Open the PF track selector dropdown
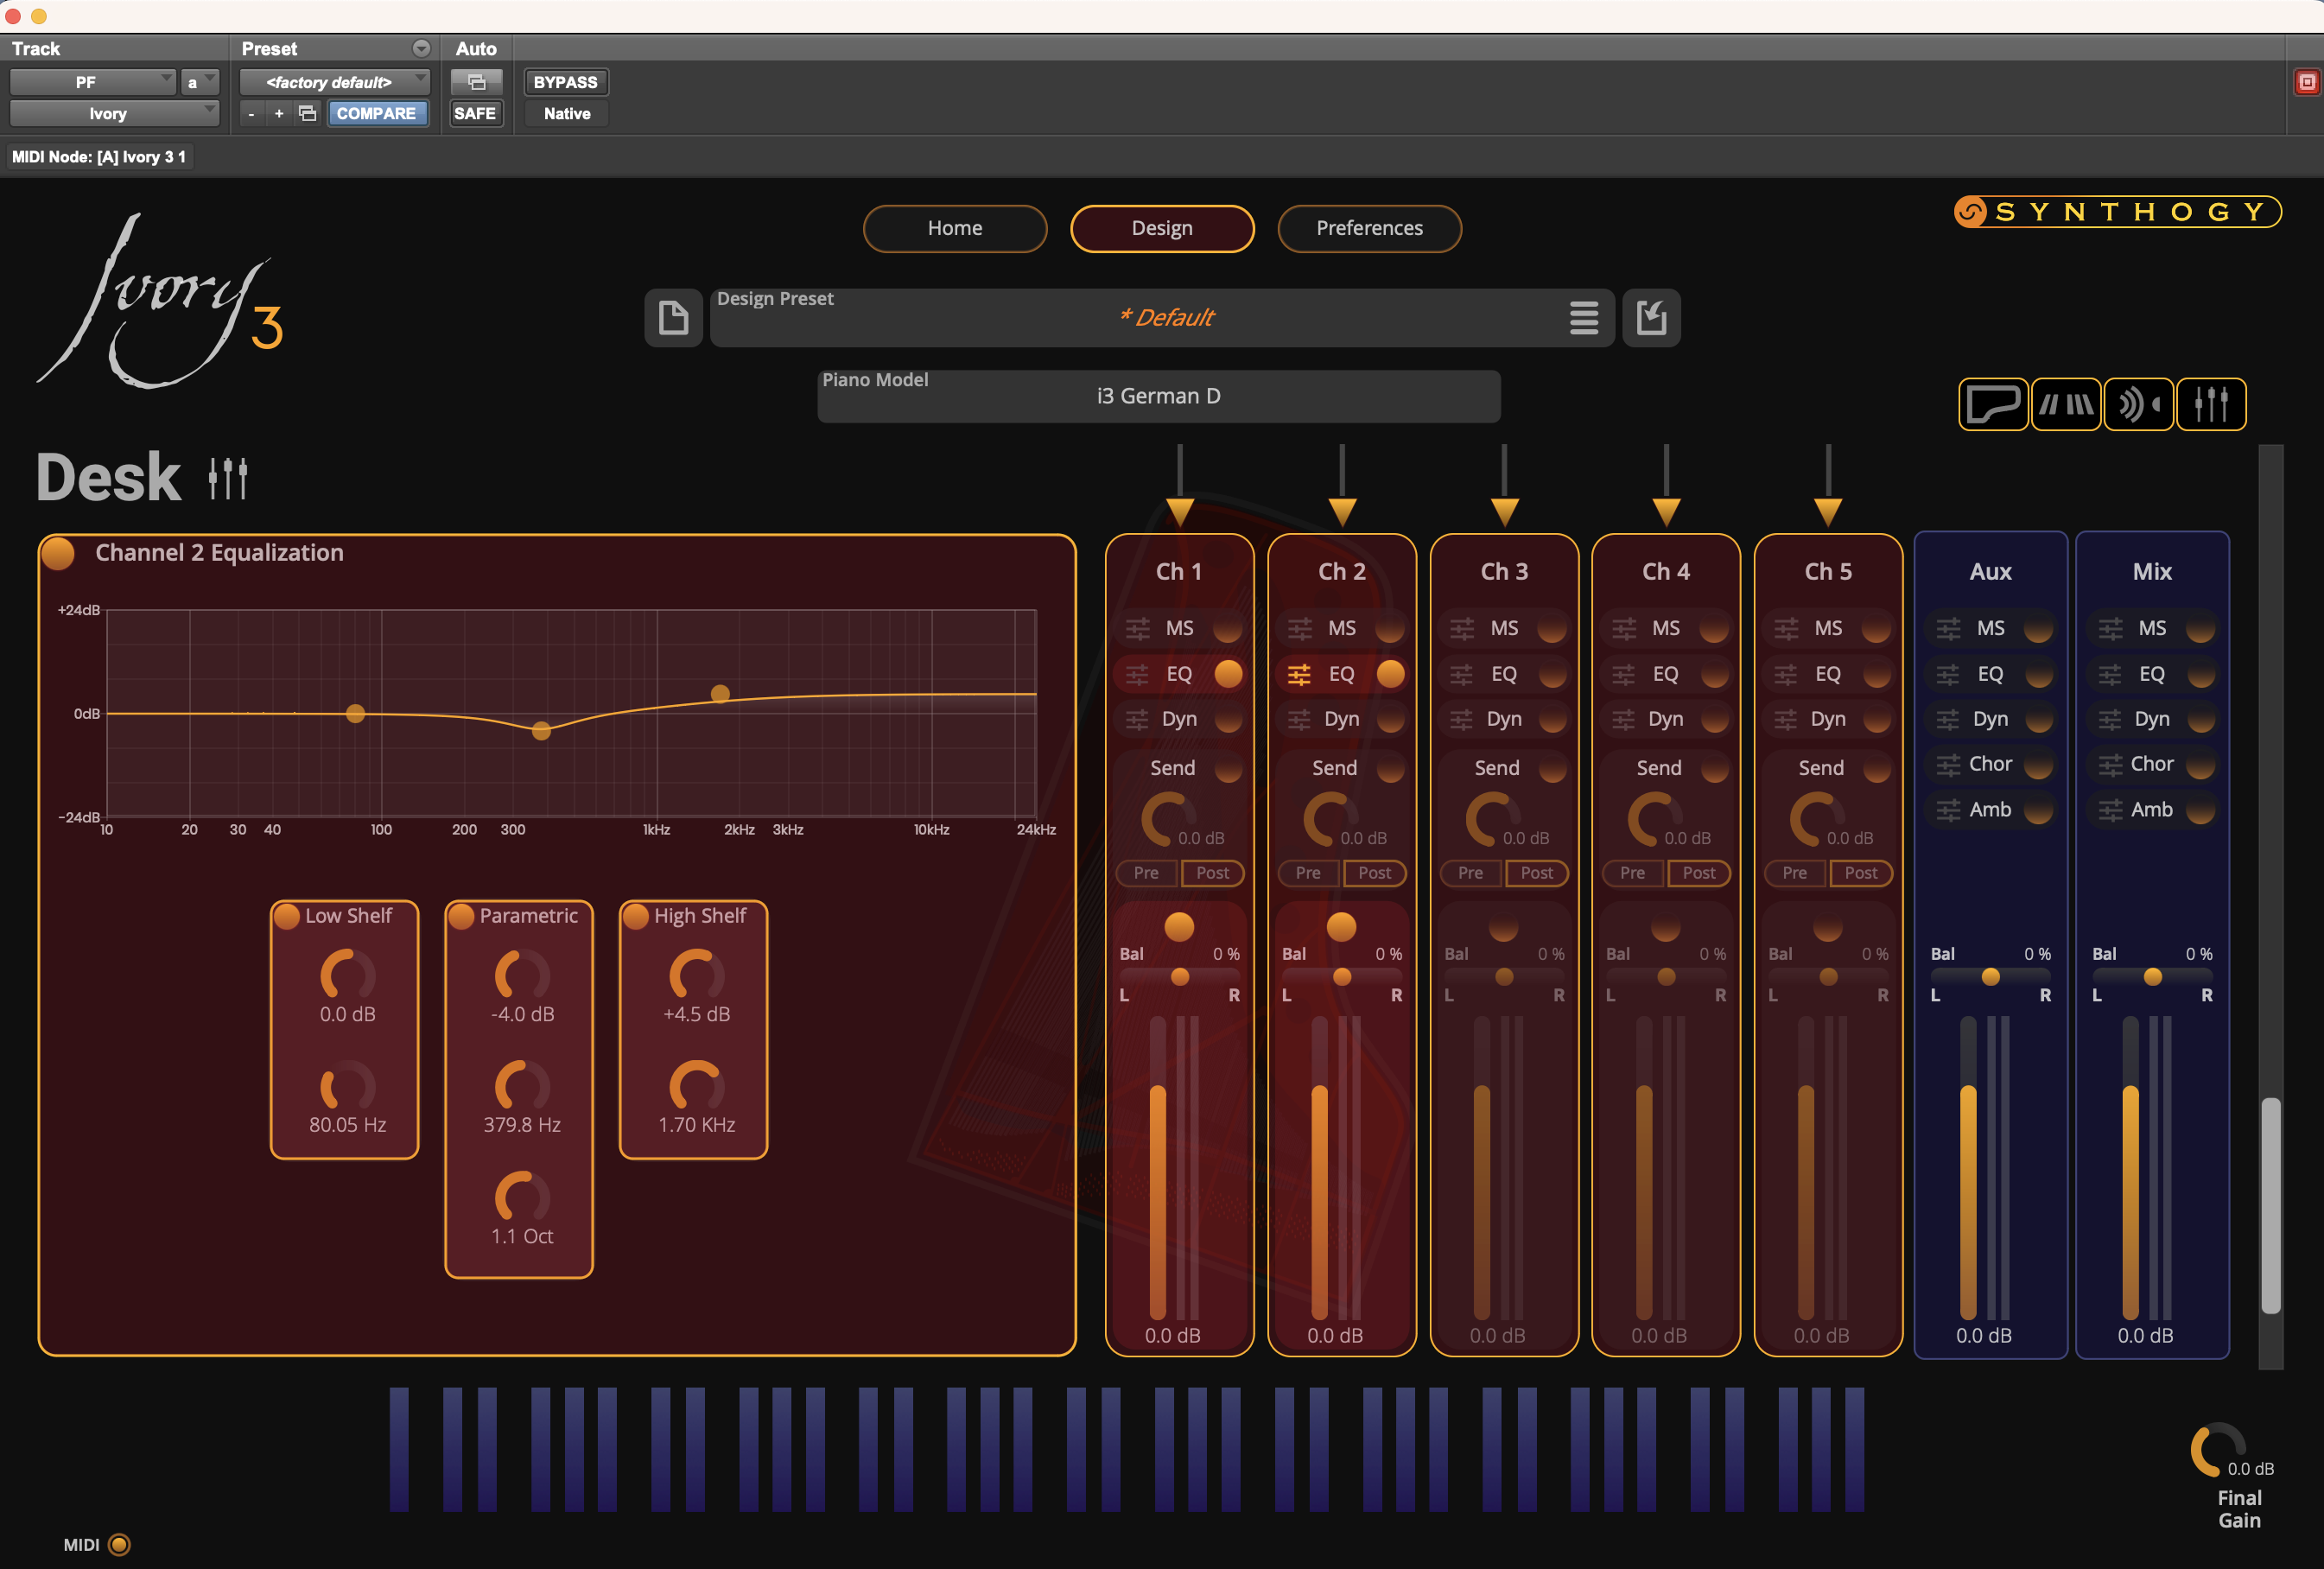This screenshot has height=1569, width=2324. (93, 82)
